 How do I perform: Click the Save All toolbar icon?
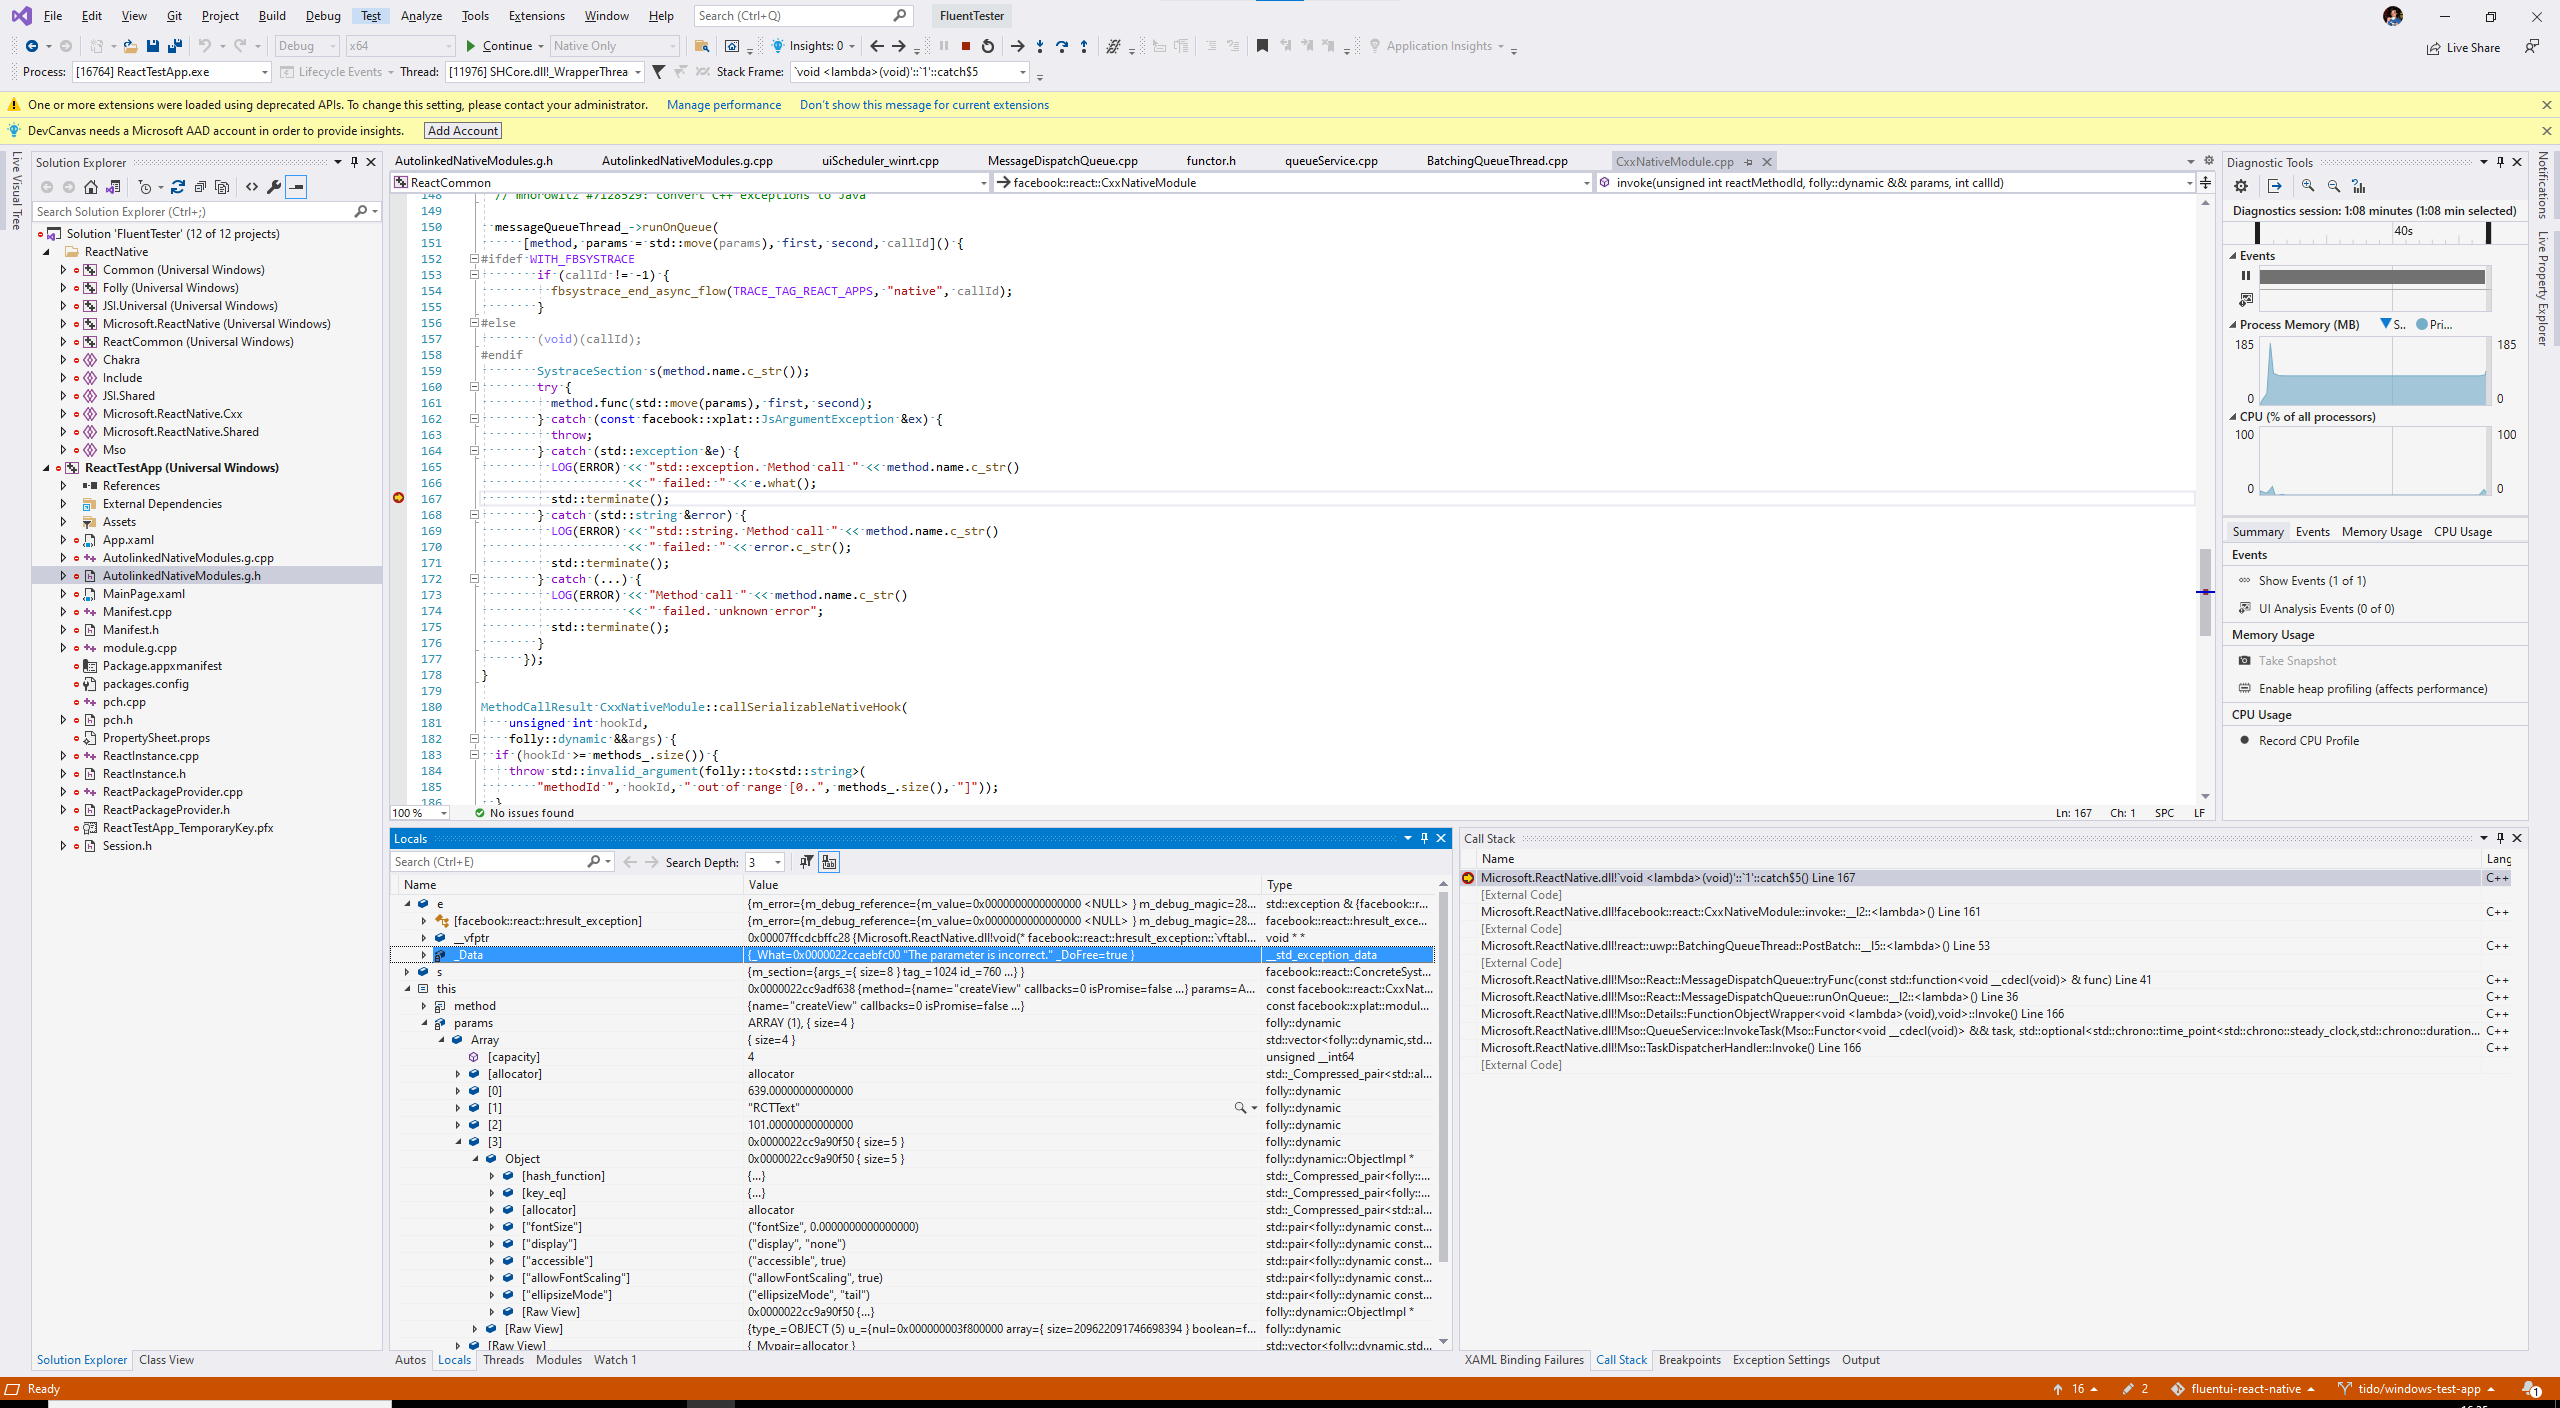tap(174, 46)
